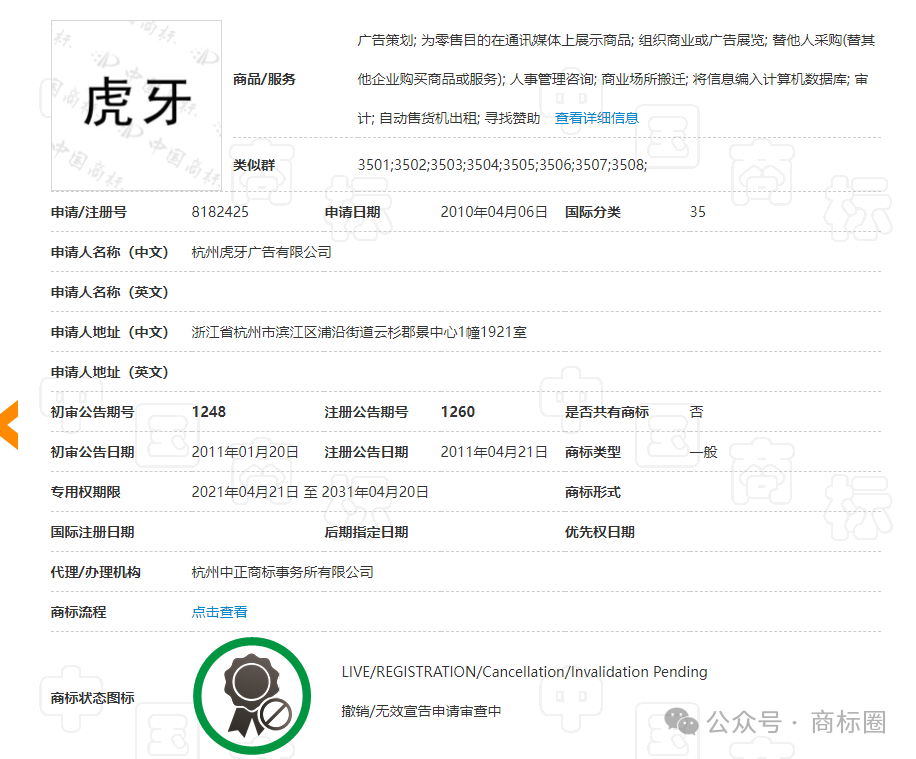Viewport: 916px width, 759px height.
Task: Click the 商品/服务 label
Action: [264, 79]
